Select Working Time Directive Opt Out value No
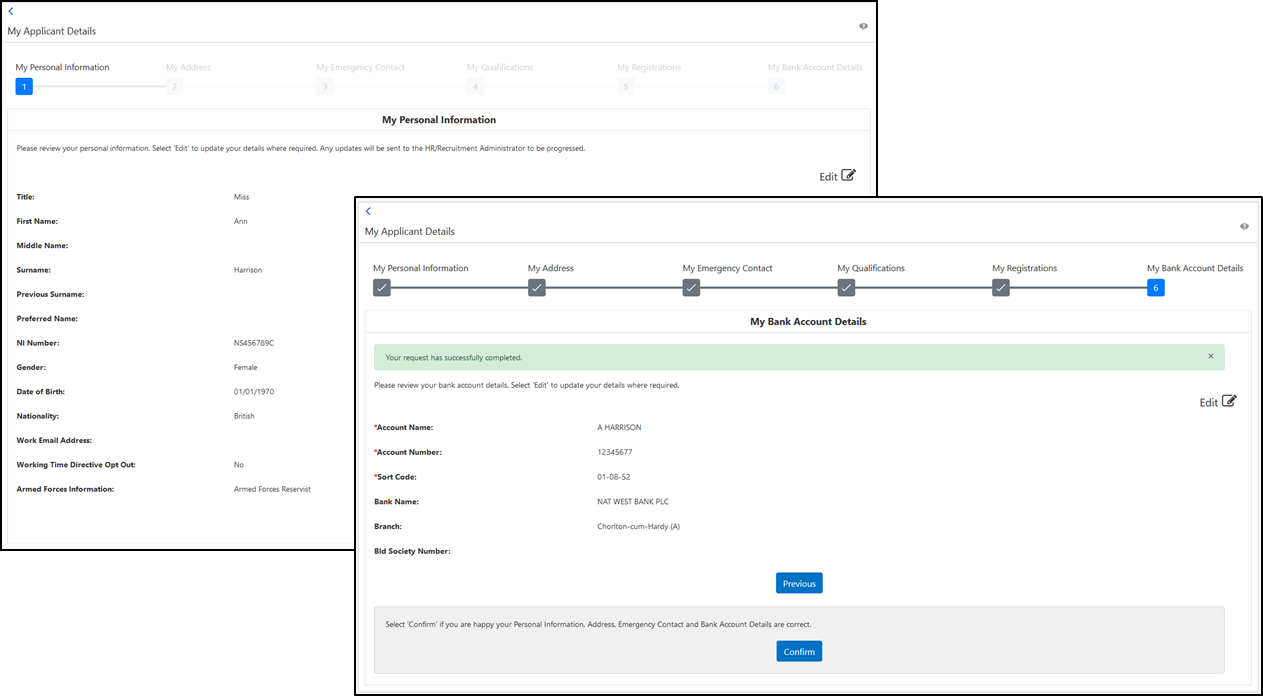This screenshot has width=1263, height=696. [239, 465]
